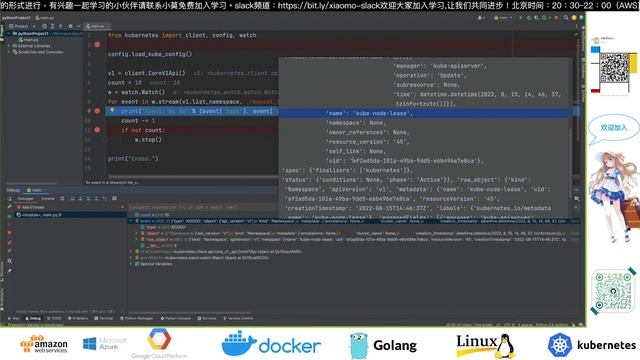Click the w.stop() code line
The image size is (640, 360).
[x=148, y=140]
